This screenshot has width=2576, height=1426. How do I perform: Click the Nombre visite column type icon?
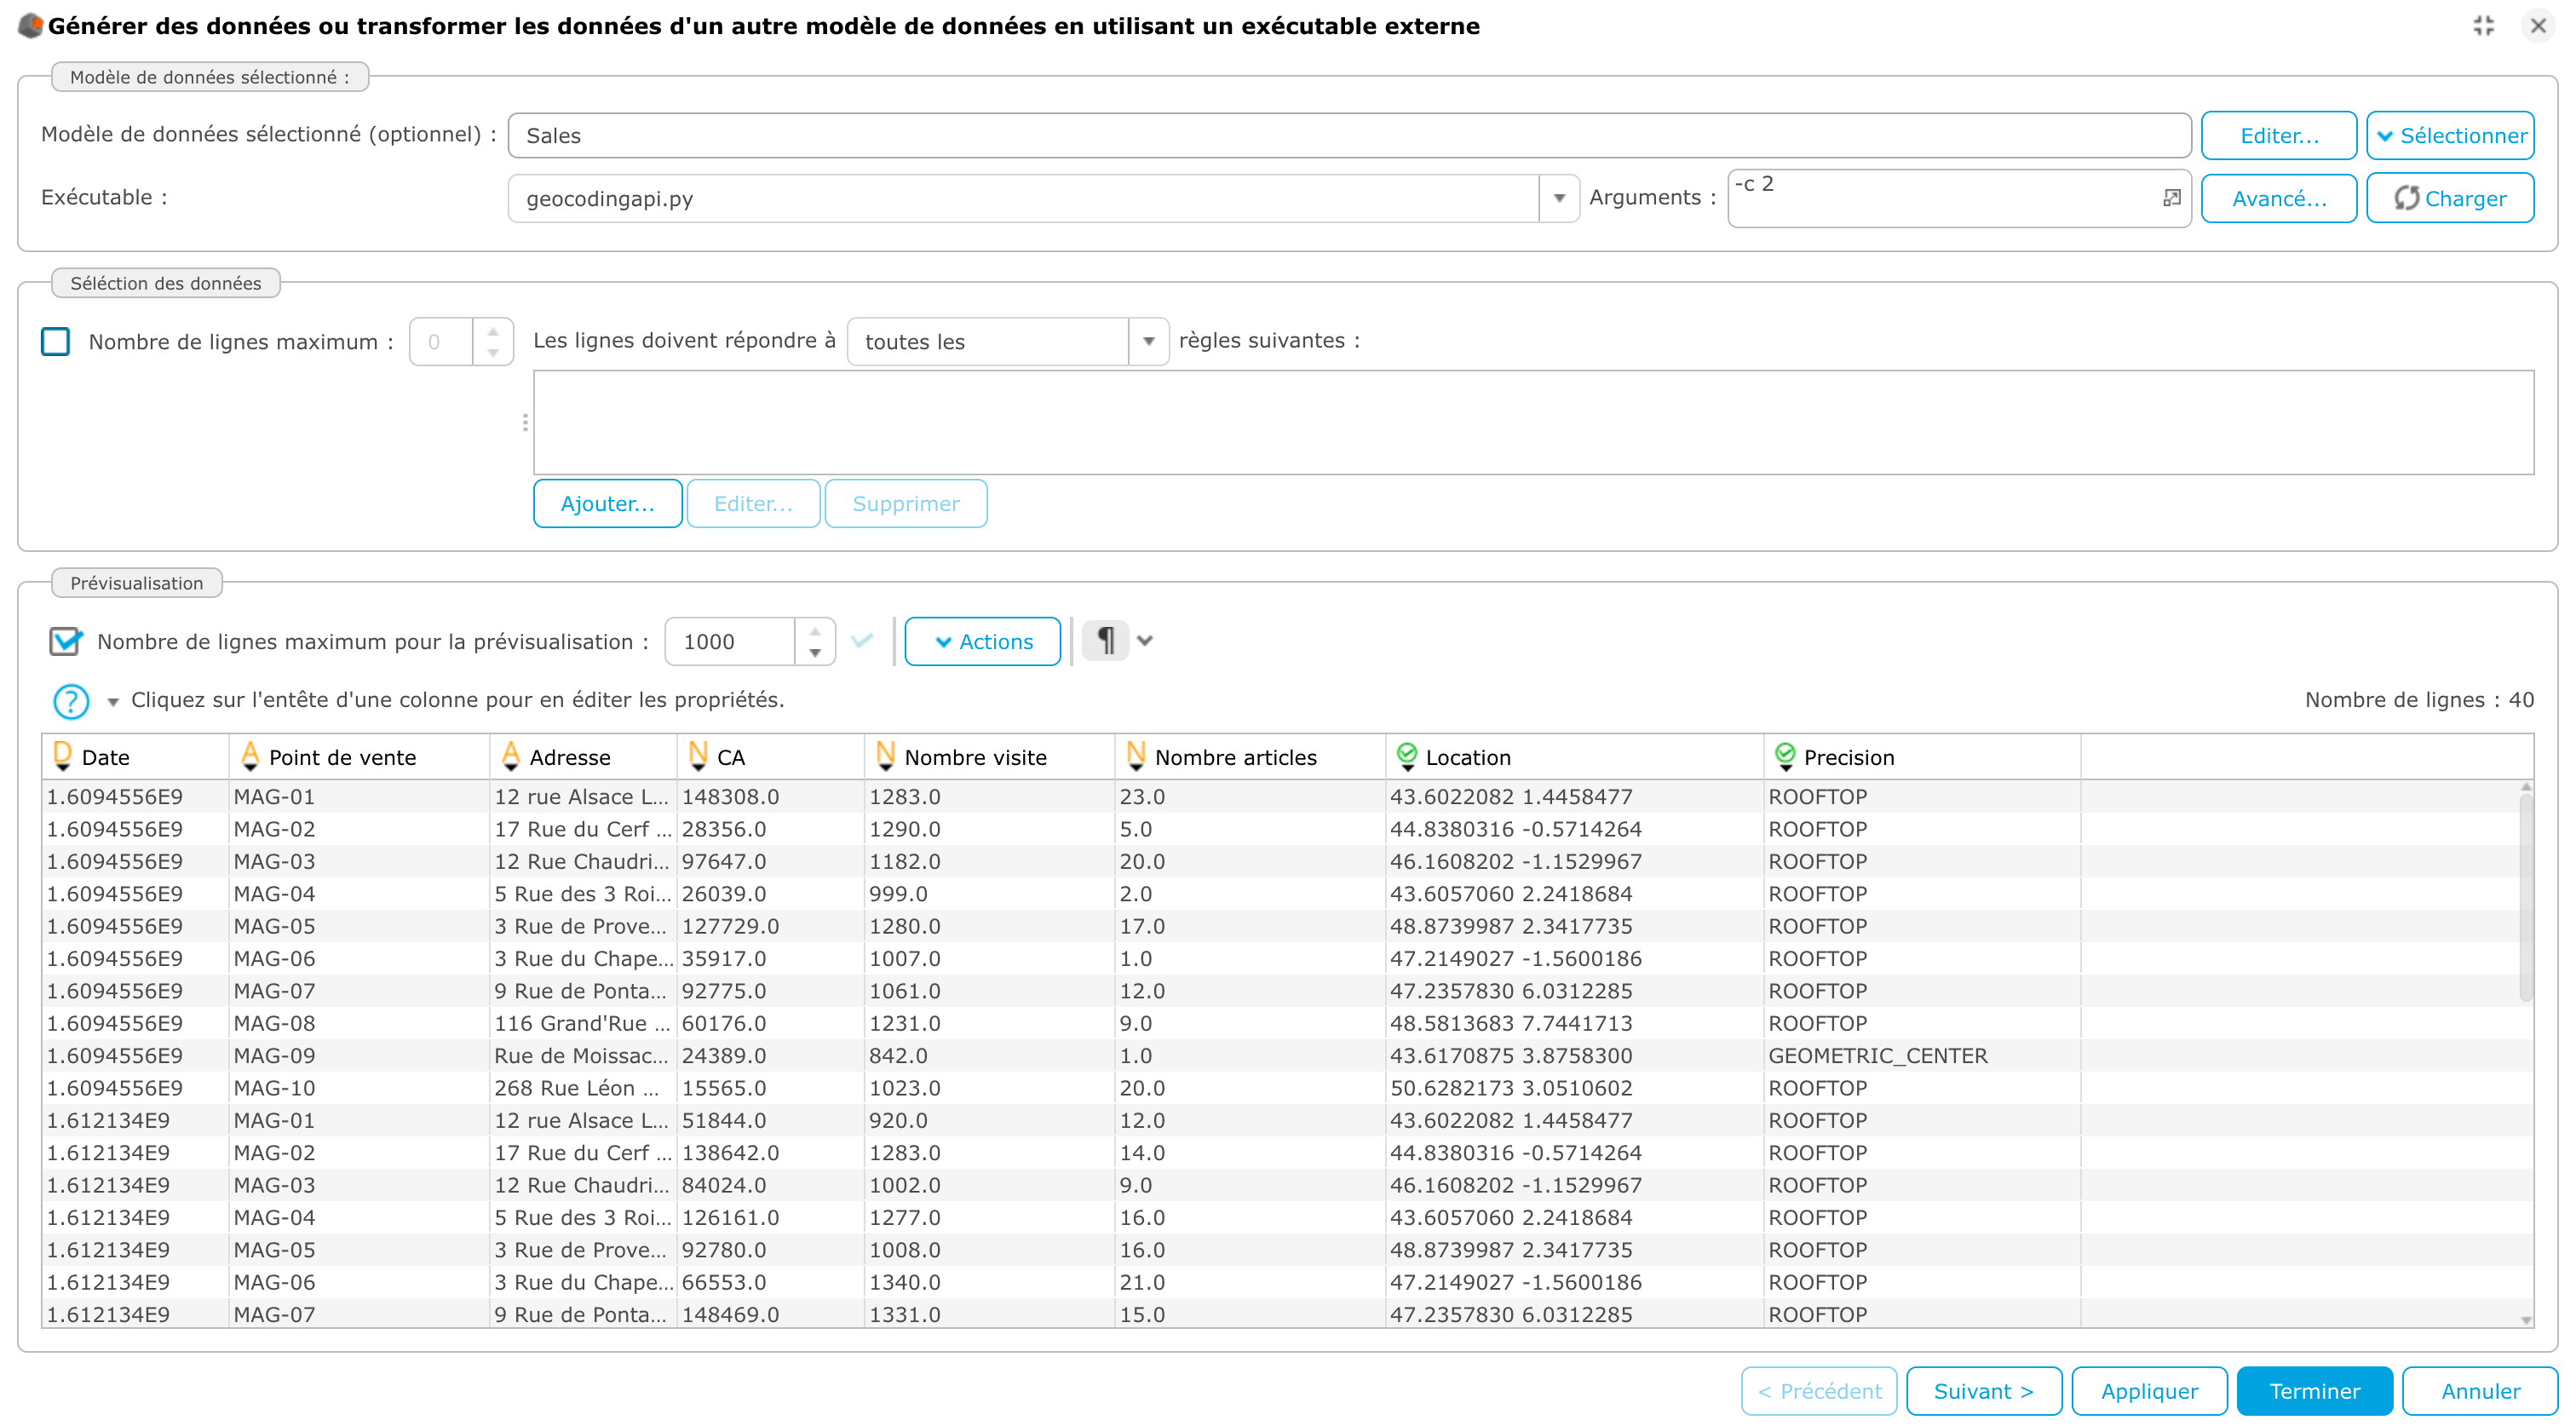tap(885, 756)
